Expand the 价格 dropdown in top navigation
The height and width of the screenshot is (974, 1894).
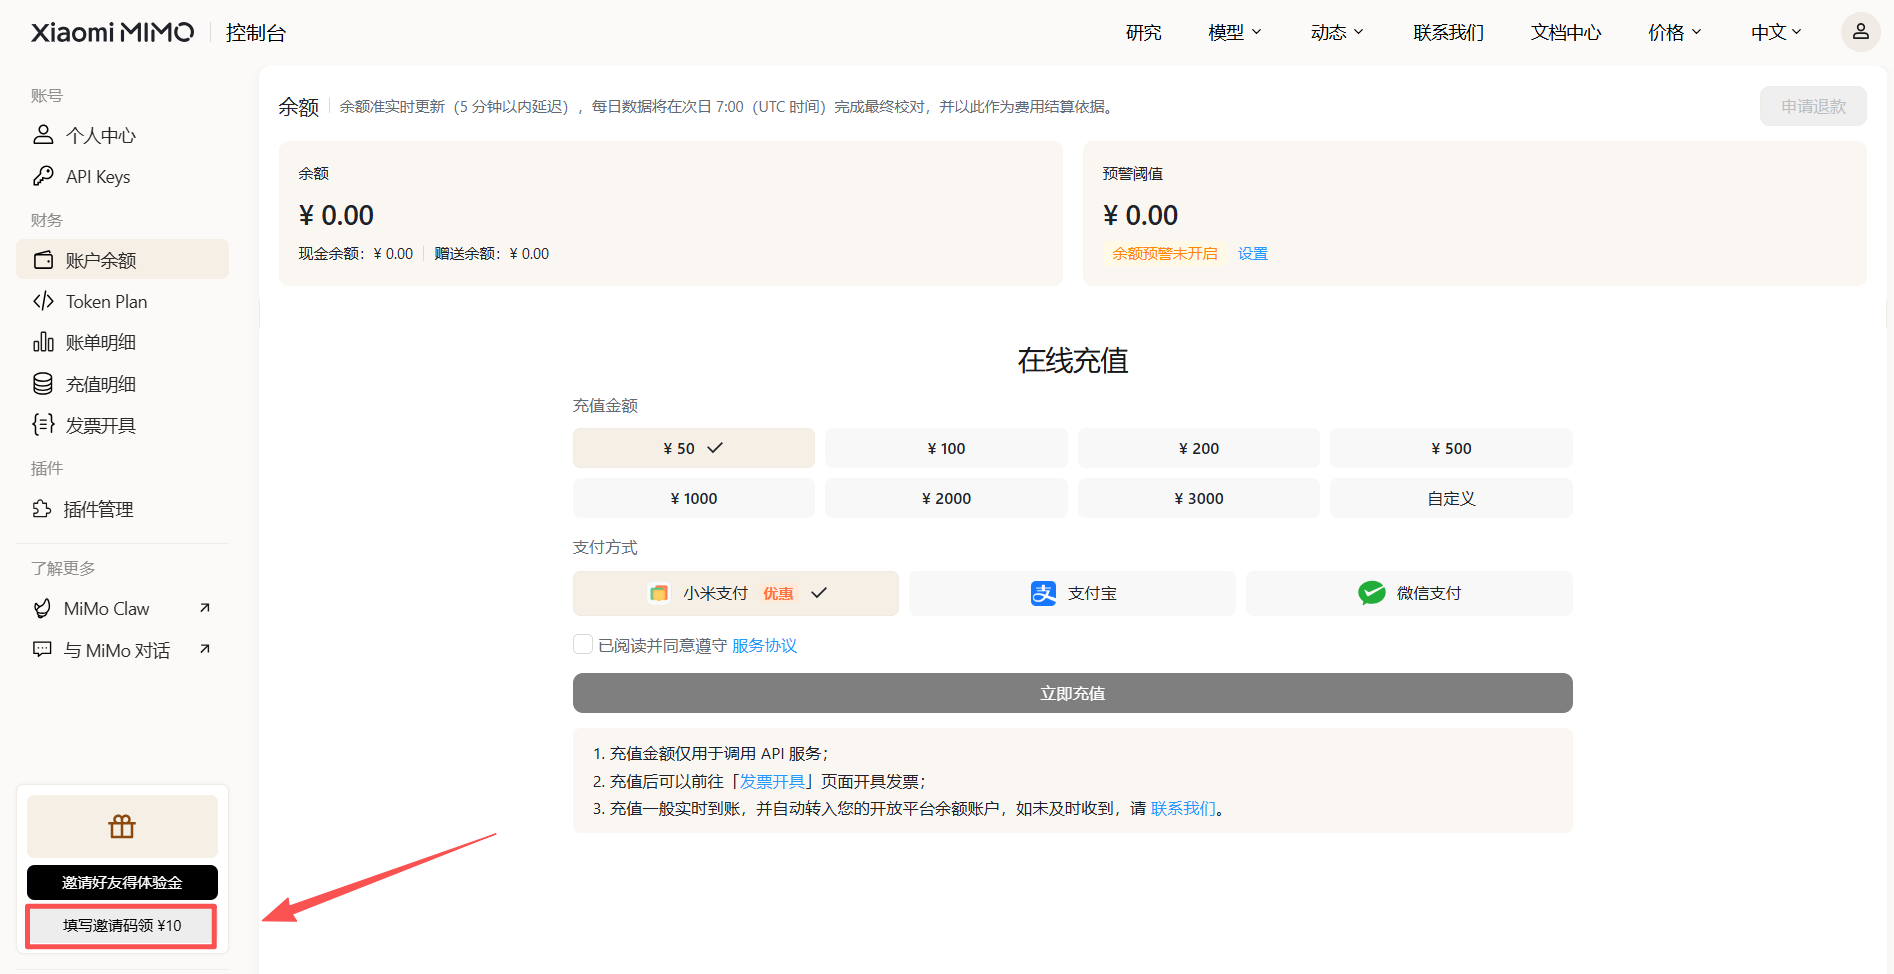pyautogui.click(x=1675, y=33)
